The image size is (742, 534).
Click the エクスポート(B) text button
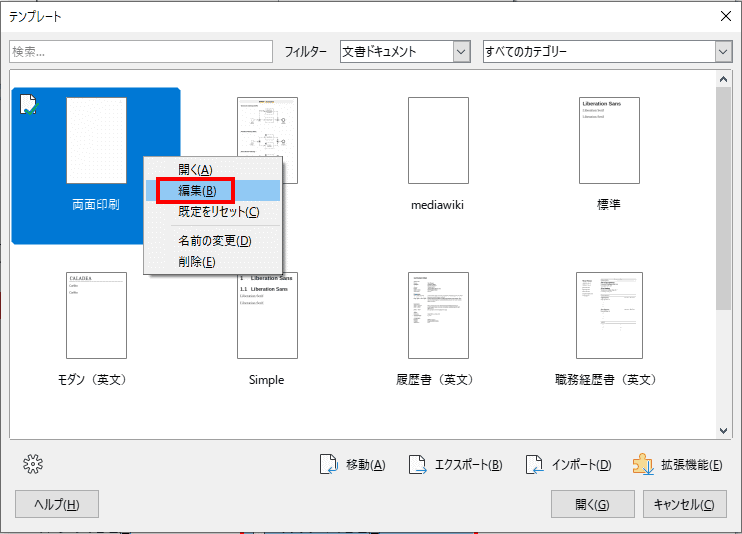(x=468, y=465)
